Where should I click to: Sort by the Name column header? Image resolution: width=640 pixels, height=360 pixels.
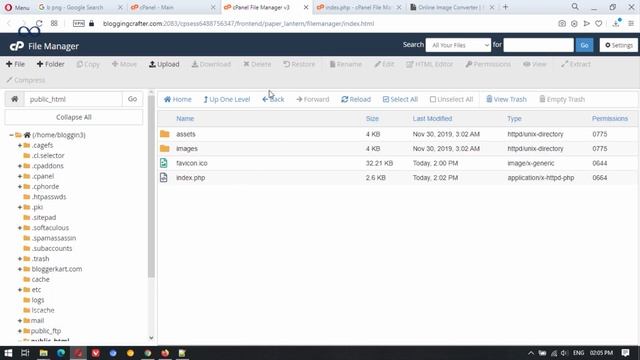point(185,119)
